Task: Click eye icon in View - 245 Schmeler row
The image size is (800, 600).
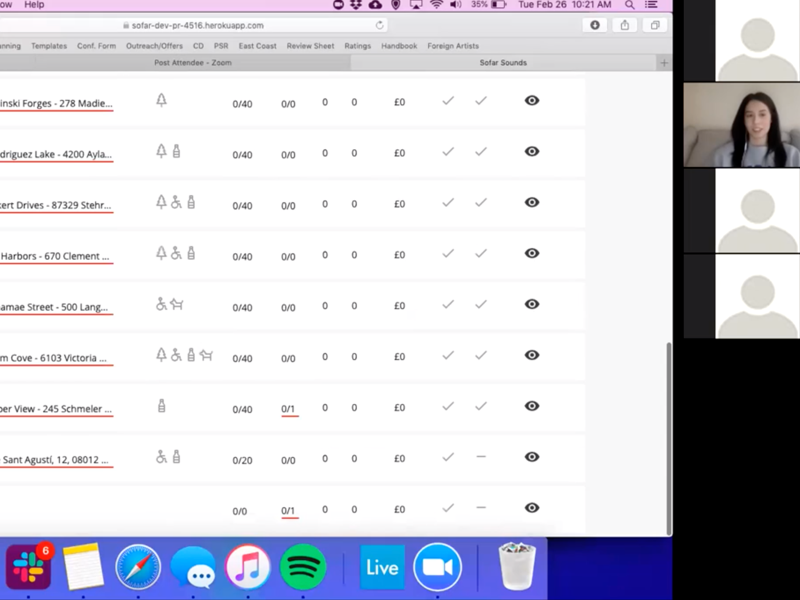Action: 532,406
